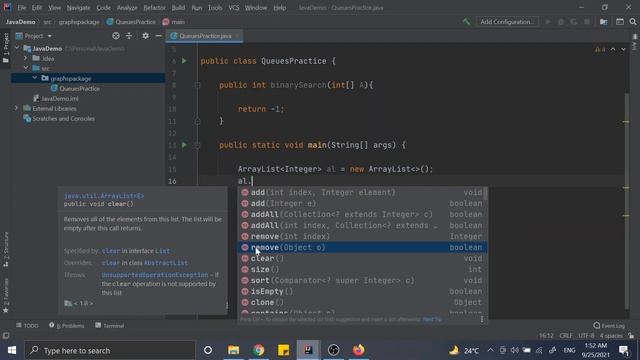This screenshot has height=360, width=640.
Task: Open the VCS menu
Action: coord(234,7)
